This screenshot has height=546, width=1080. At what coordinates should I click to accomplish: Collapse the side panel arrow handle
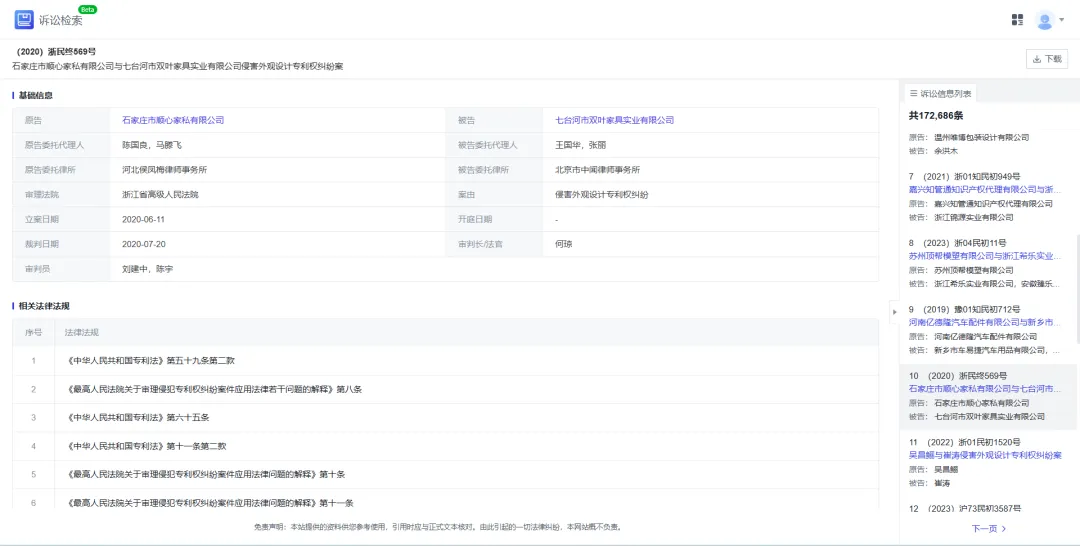click(x=895, y=312)
